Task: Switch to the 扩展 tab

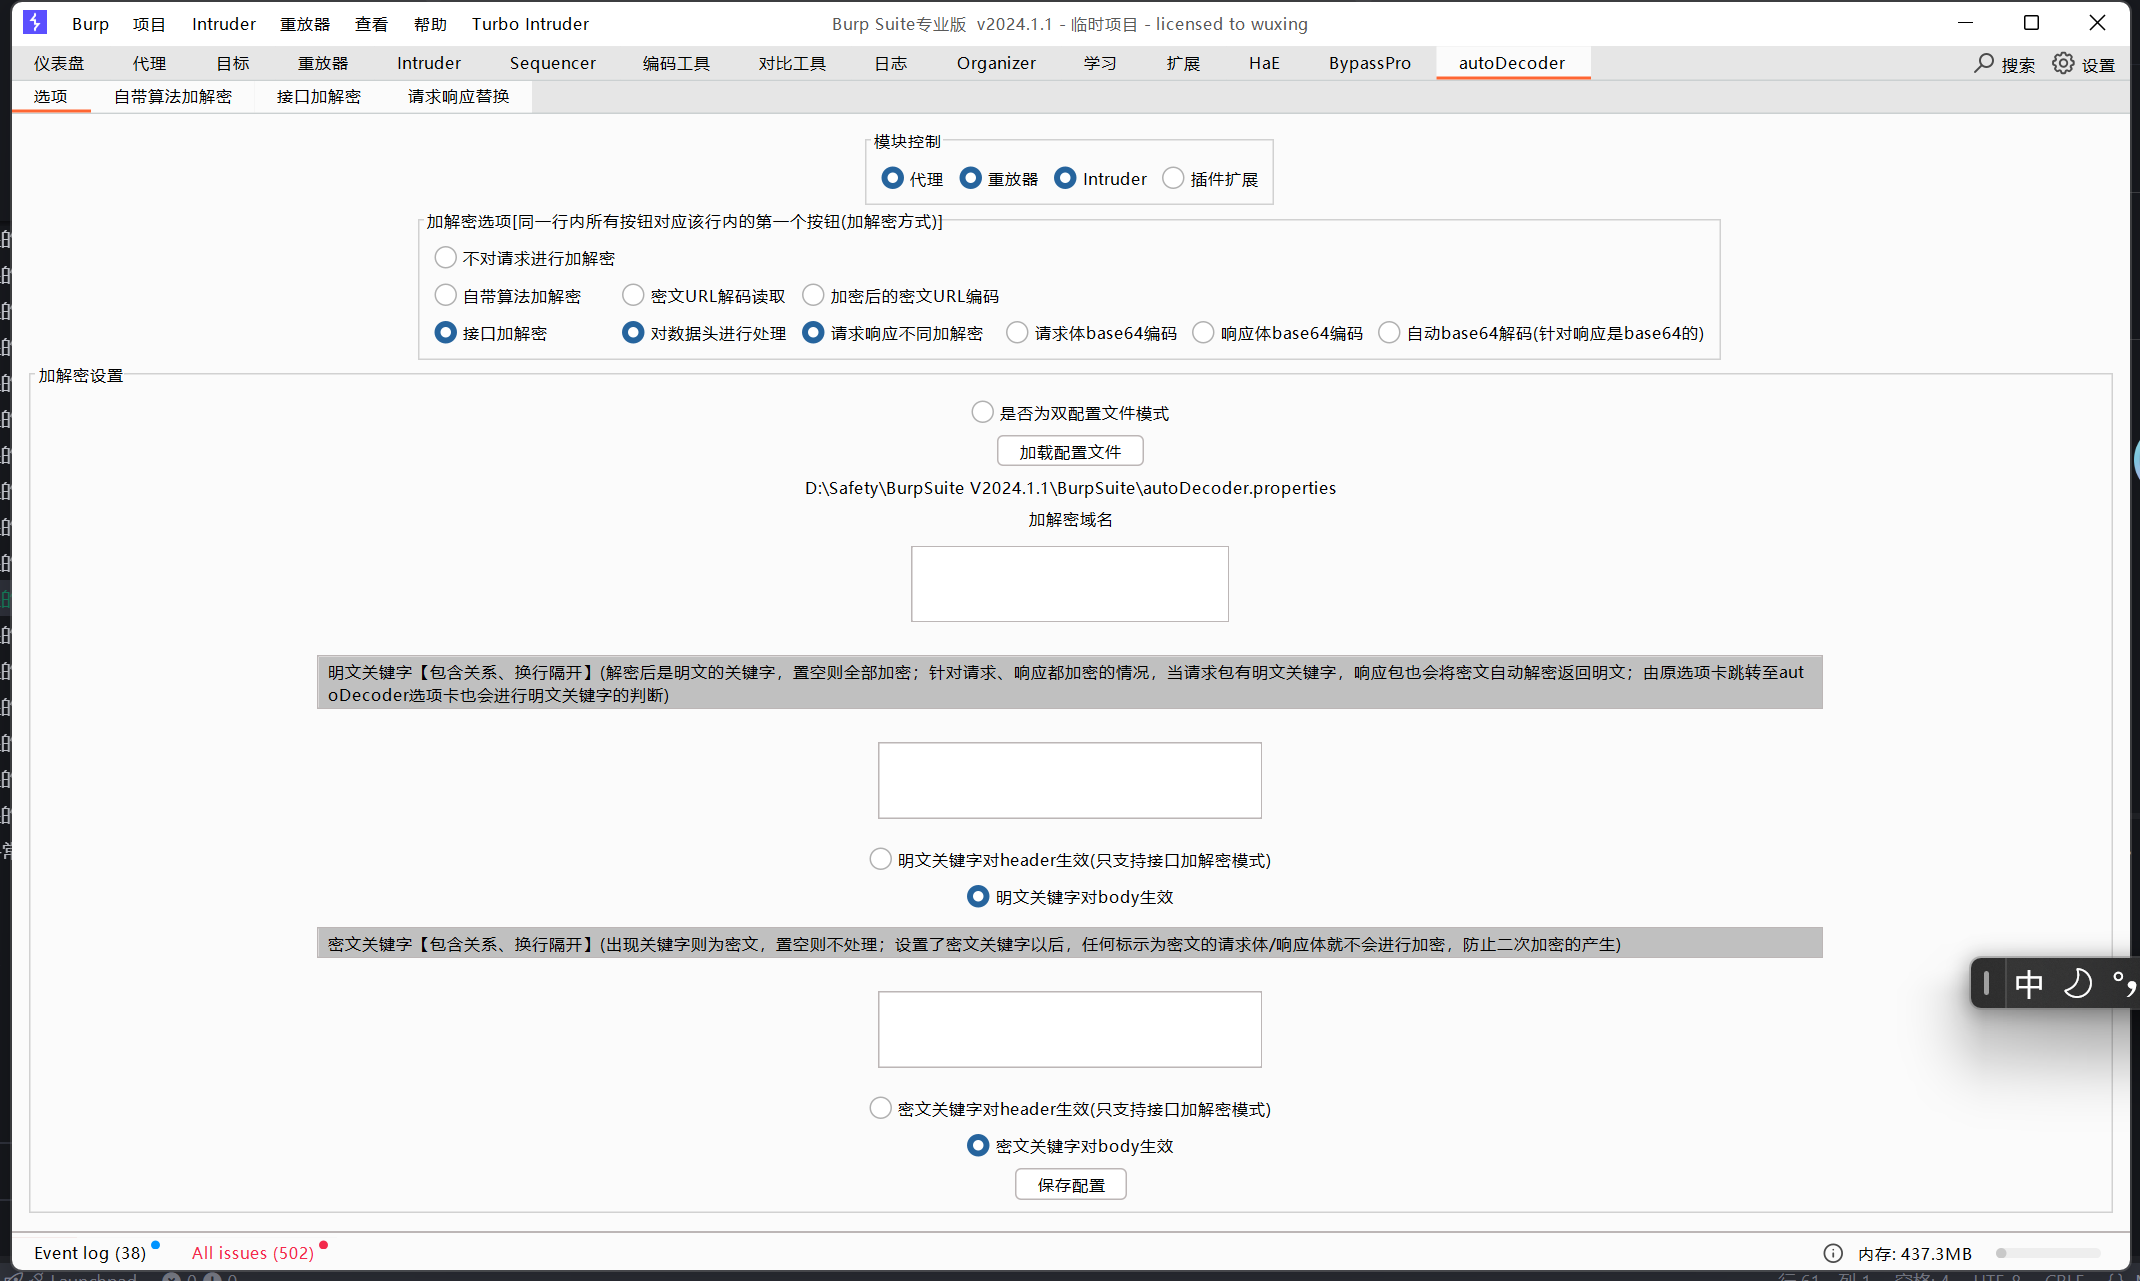Action: click(1183, 63)
